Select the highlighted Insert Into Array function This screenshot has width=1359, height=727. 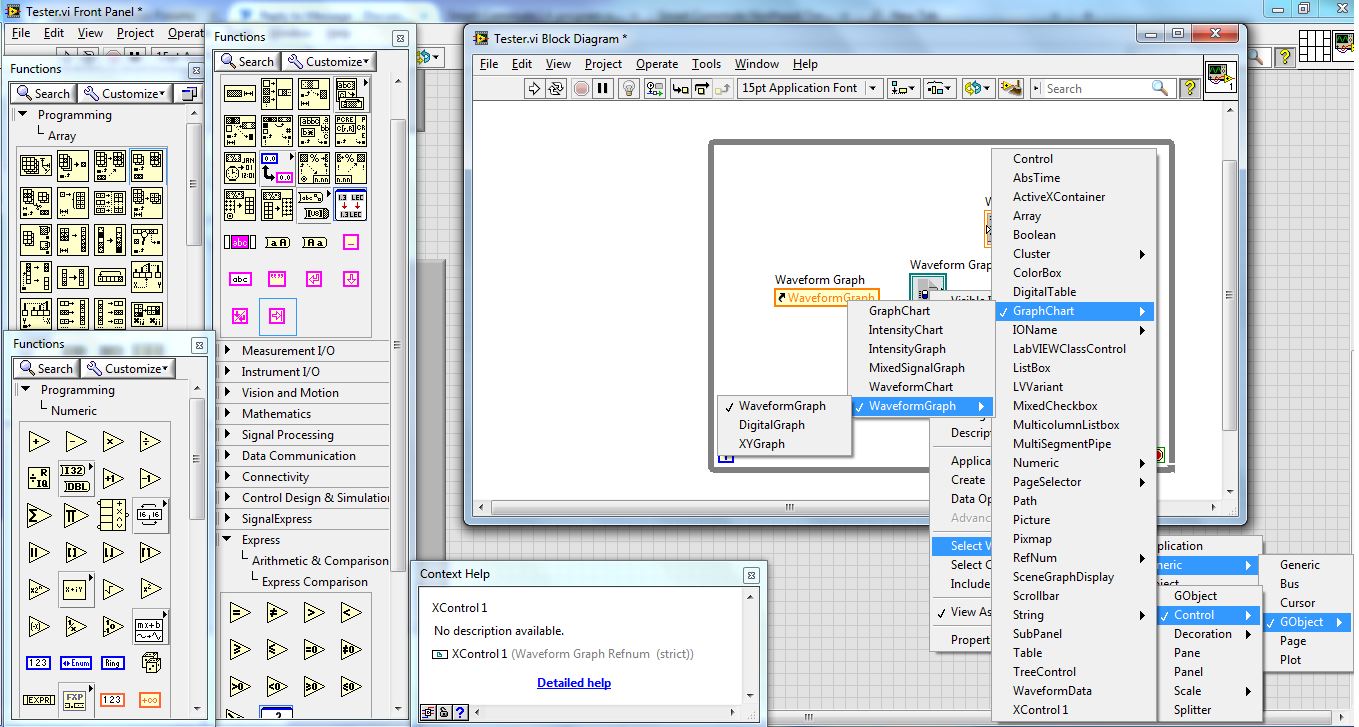(148, 166)
